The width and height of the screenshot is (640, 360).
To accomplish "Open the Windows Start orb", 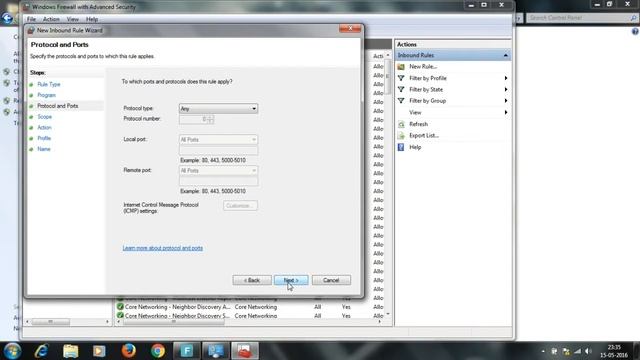I will (12, 351).
